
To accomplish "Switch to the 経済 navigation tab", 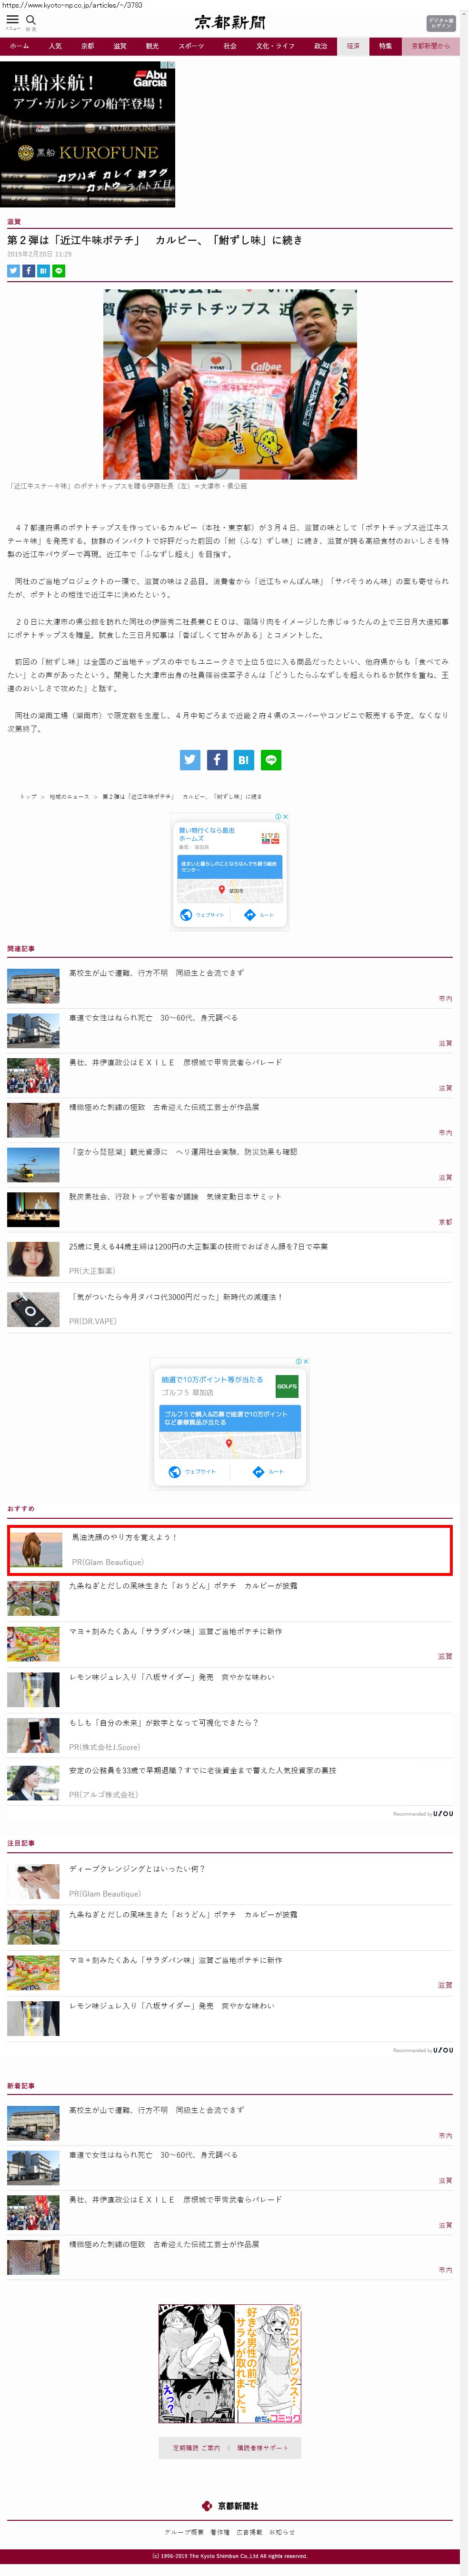I will (353, 46).
